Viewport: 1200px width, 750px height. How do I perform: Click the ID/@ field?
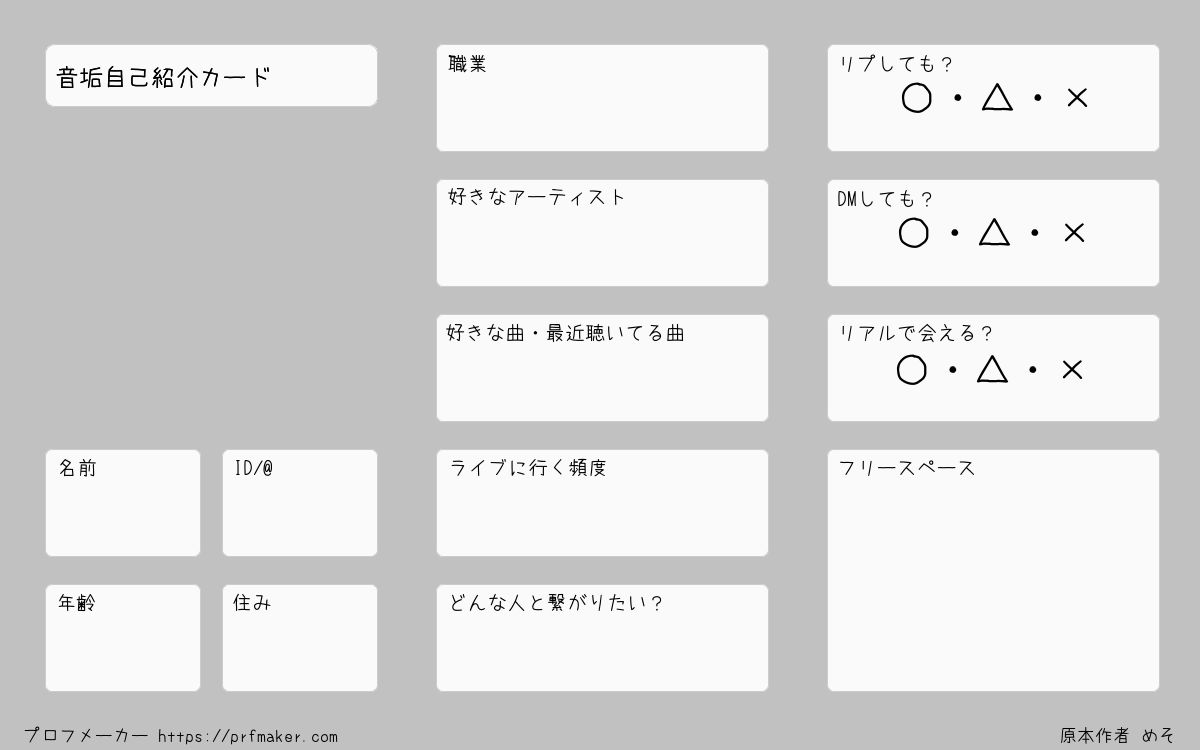300,503
